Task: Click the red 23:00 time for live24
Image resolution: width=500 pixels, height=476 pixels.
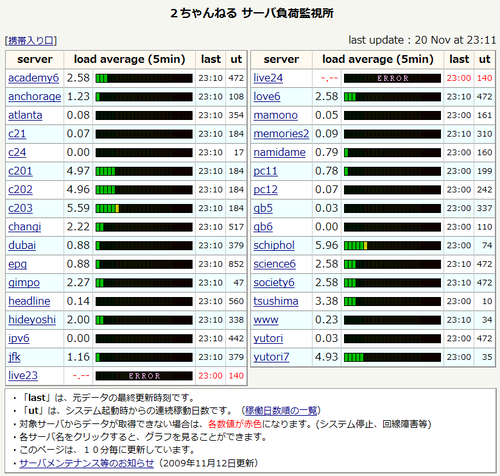Action: click(x=459, y=78)
